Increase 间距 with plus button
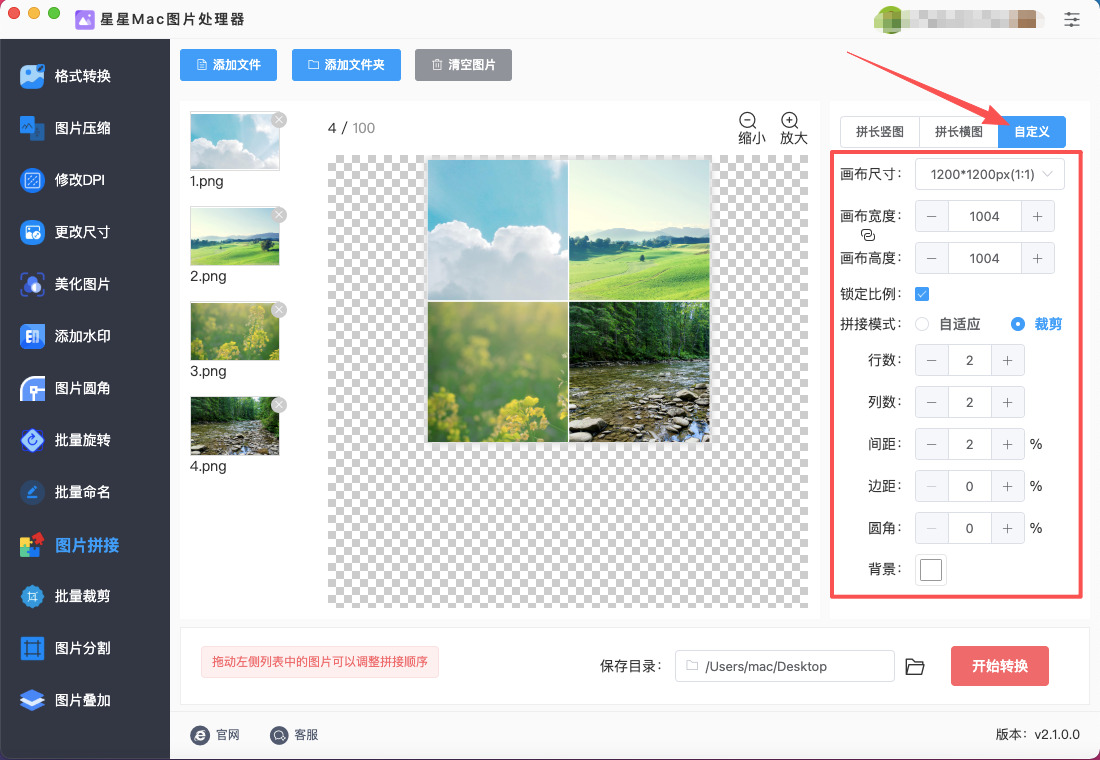Image resolution: width=1100 pixels, height=760 pixels. [x=1007, y=444]
